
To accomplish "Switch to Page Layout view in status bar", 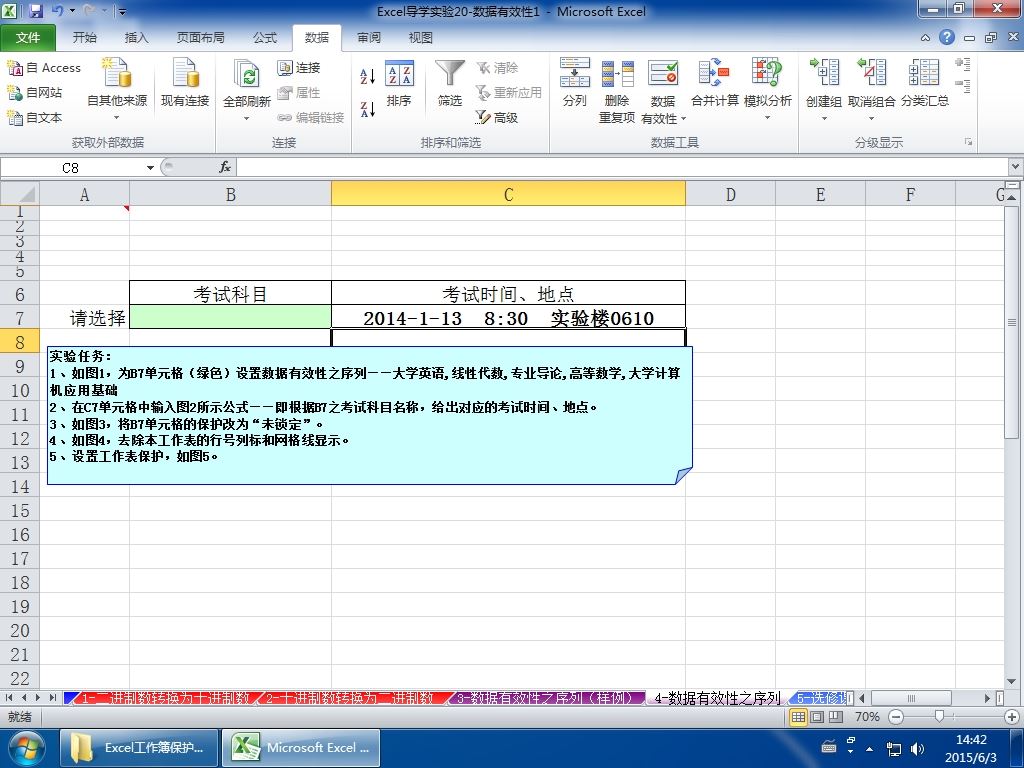I will [x=817, y=717].
